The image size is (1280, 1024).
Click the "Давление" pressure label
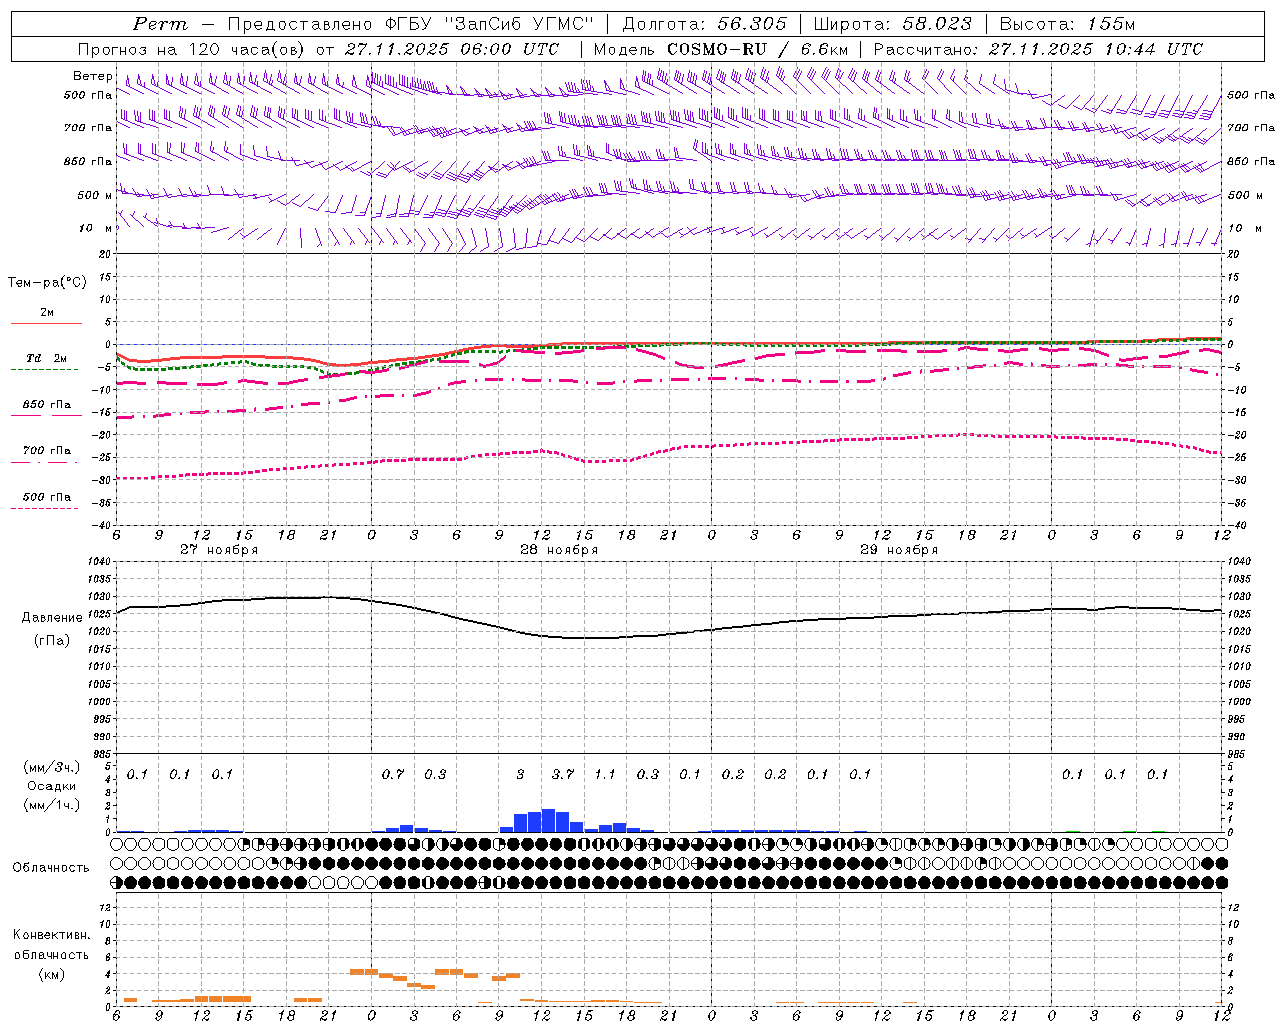pos(52,617)
